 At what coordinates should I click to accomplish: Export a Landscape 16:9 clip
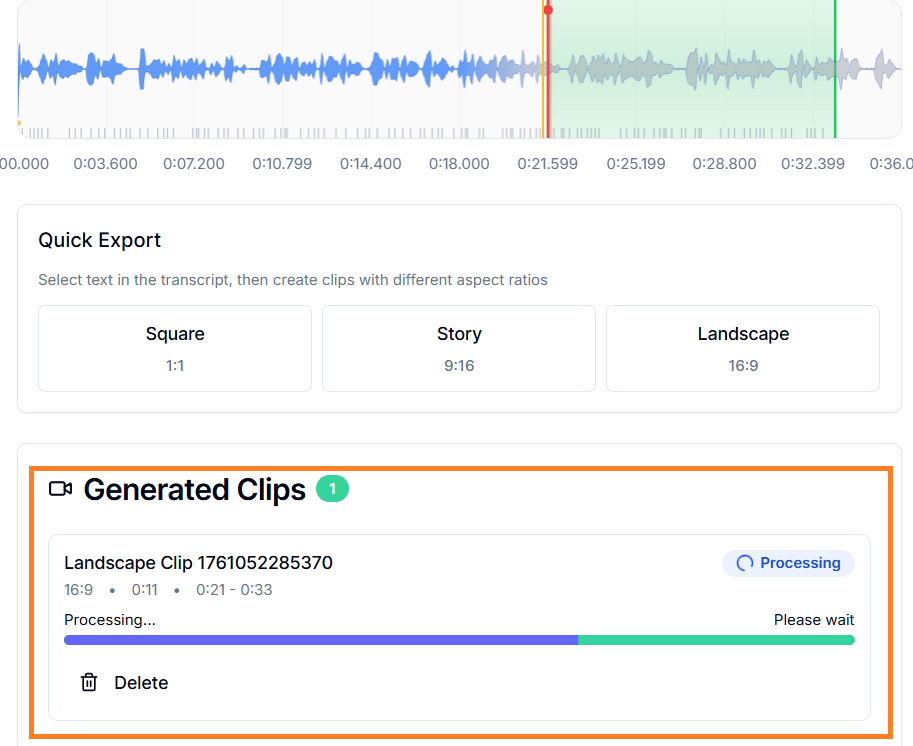point(742,348)
